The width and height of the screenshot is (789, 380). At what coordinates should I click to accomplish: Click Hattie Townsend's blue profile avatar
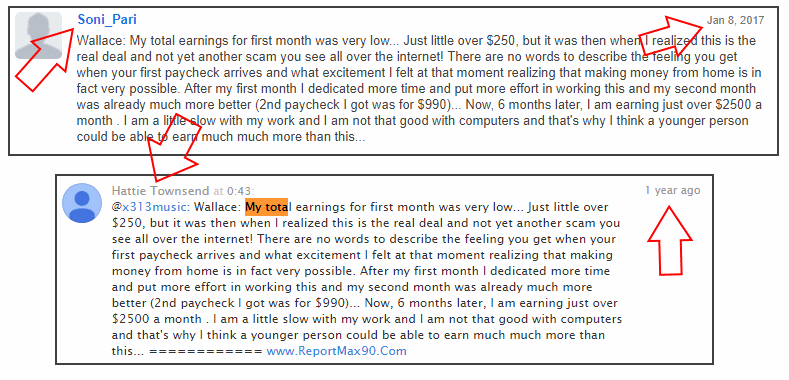82,203
